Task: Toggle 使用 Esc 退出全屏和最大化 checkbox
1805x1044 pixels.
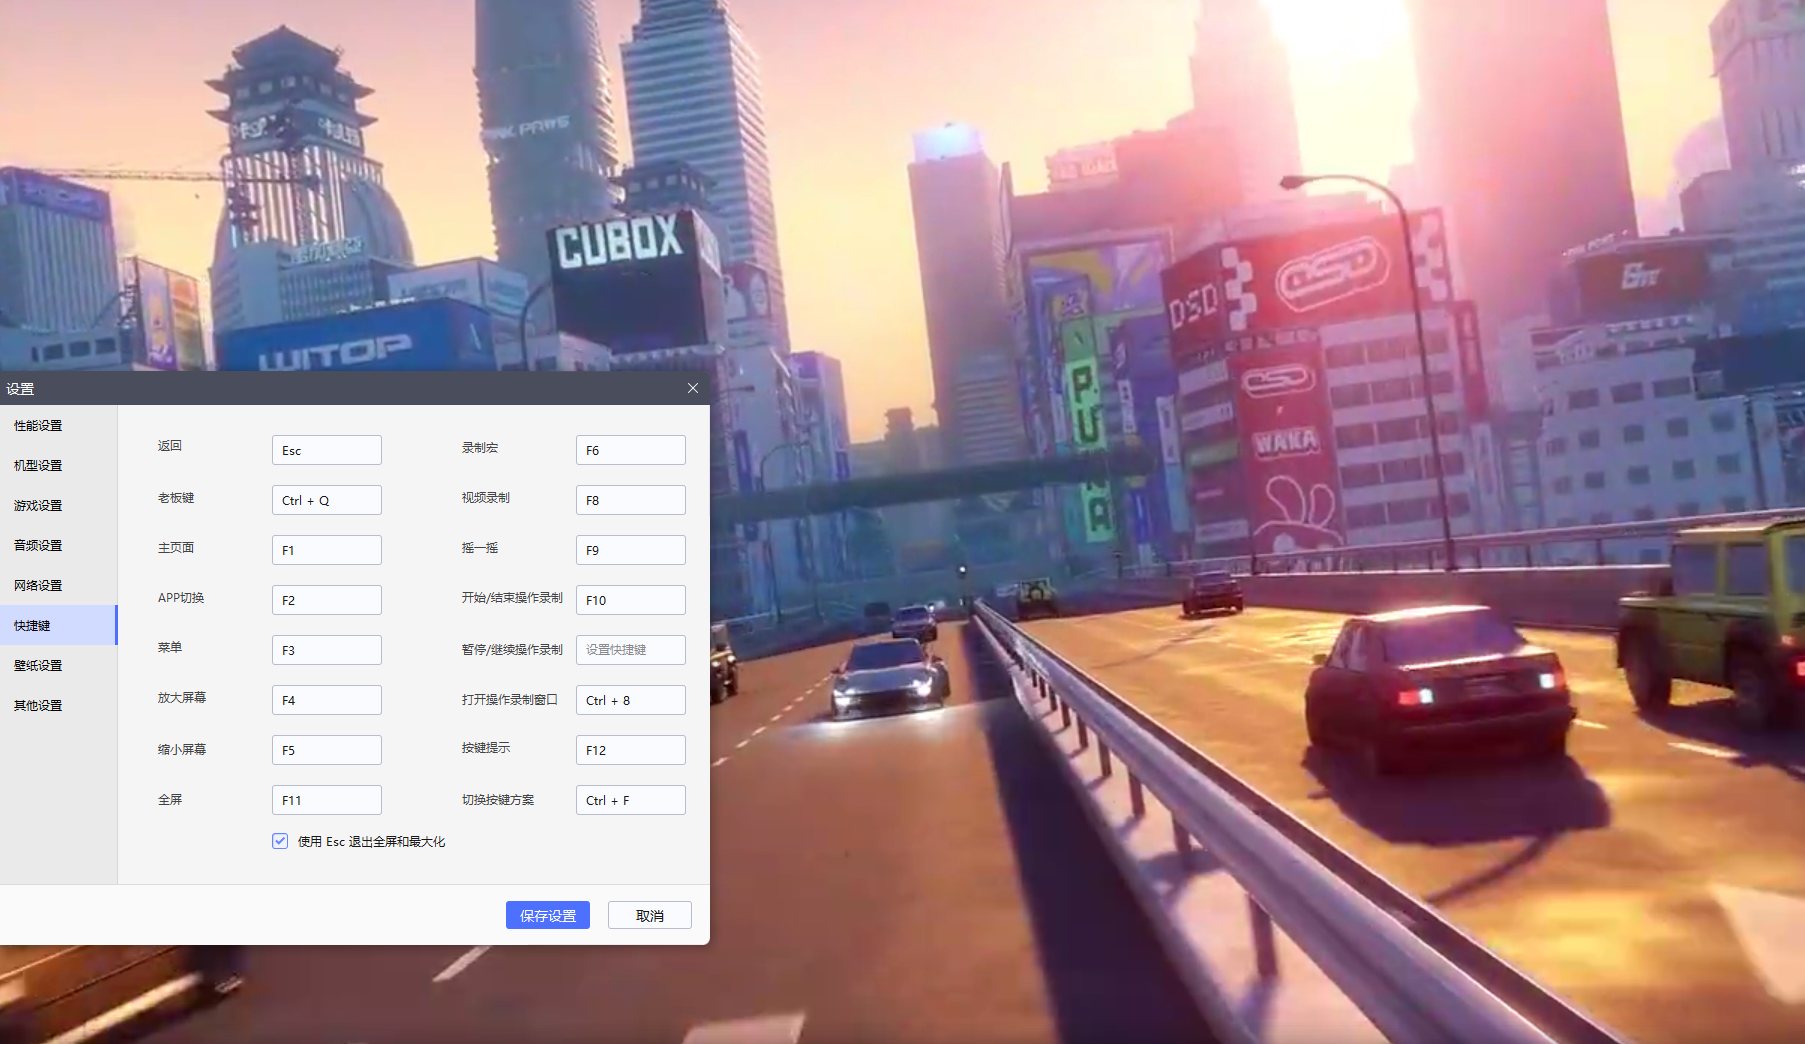Action: tap(280, 841)
